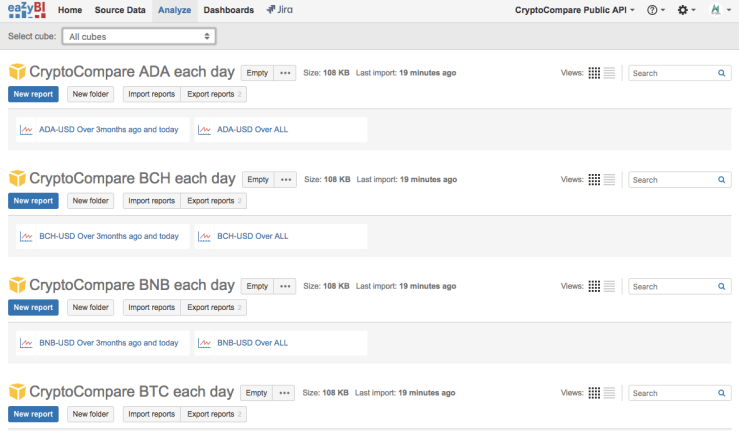This screenshot has height=431, width=739.
Task: Open the Dashboards tab
Action: [228, 10]
